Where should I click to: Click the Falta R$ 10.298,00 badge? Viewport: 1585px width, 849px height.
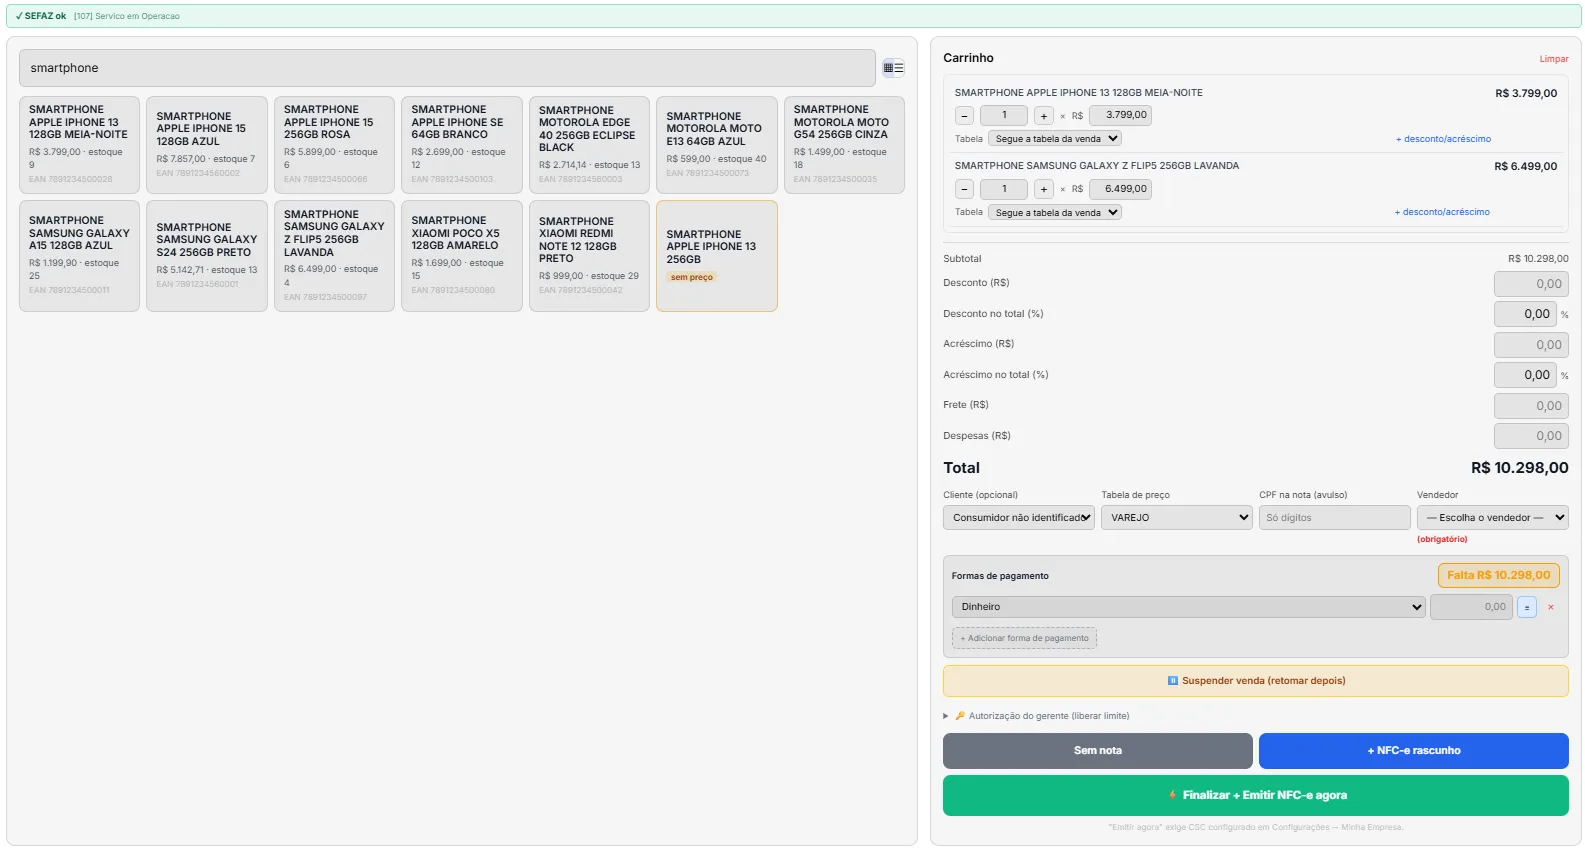click(x=1498, y=576)
